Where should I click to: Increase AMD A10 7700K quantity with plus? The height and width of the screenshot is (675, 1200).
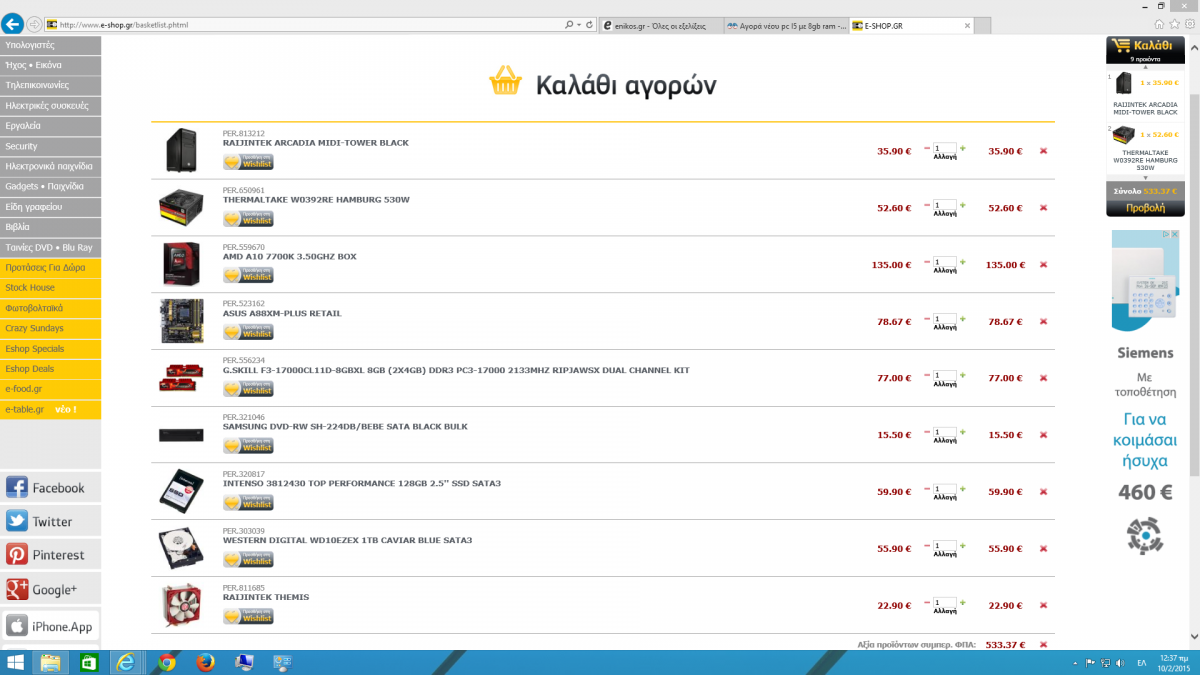[x=963, y=262]
